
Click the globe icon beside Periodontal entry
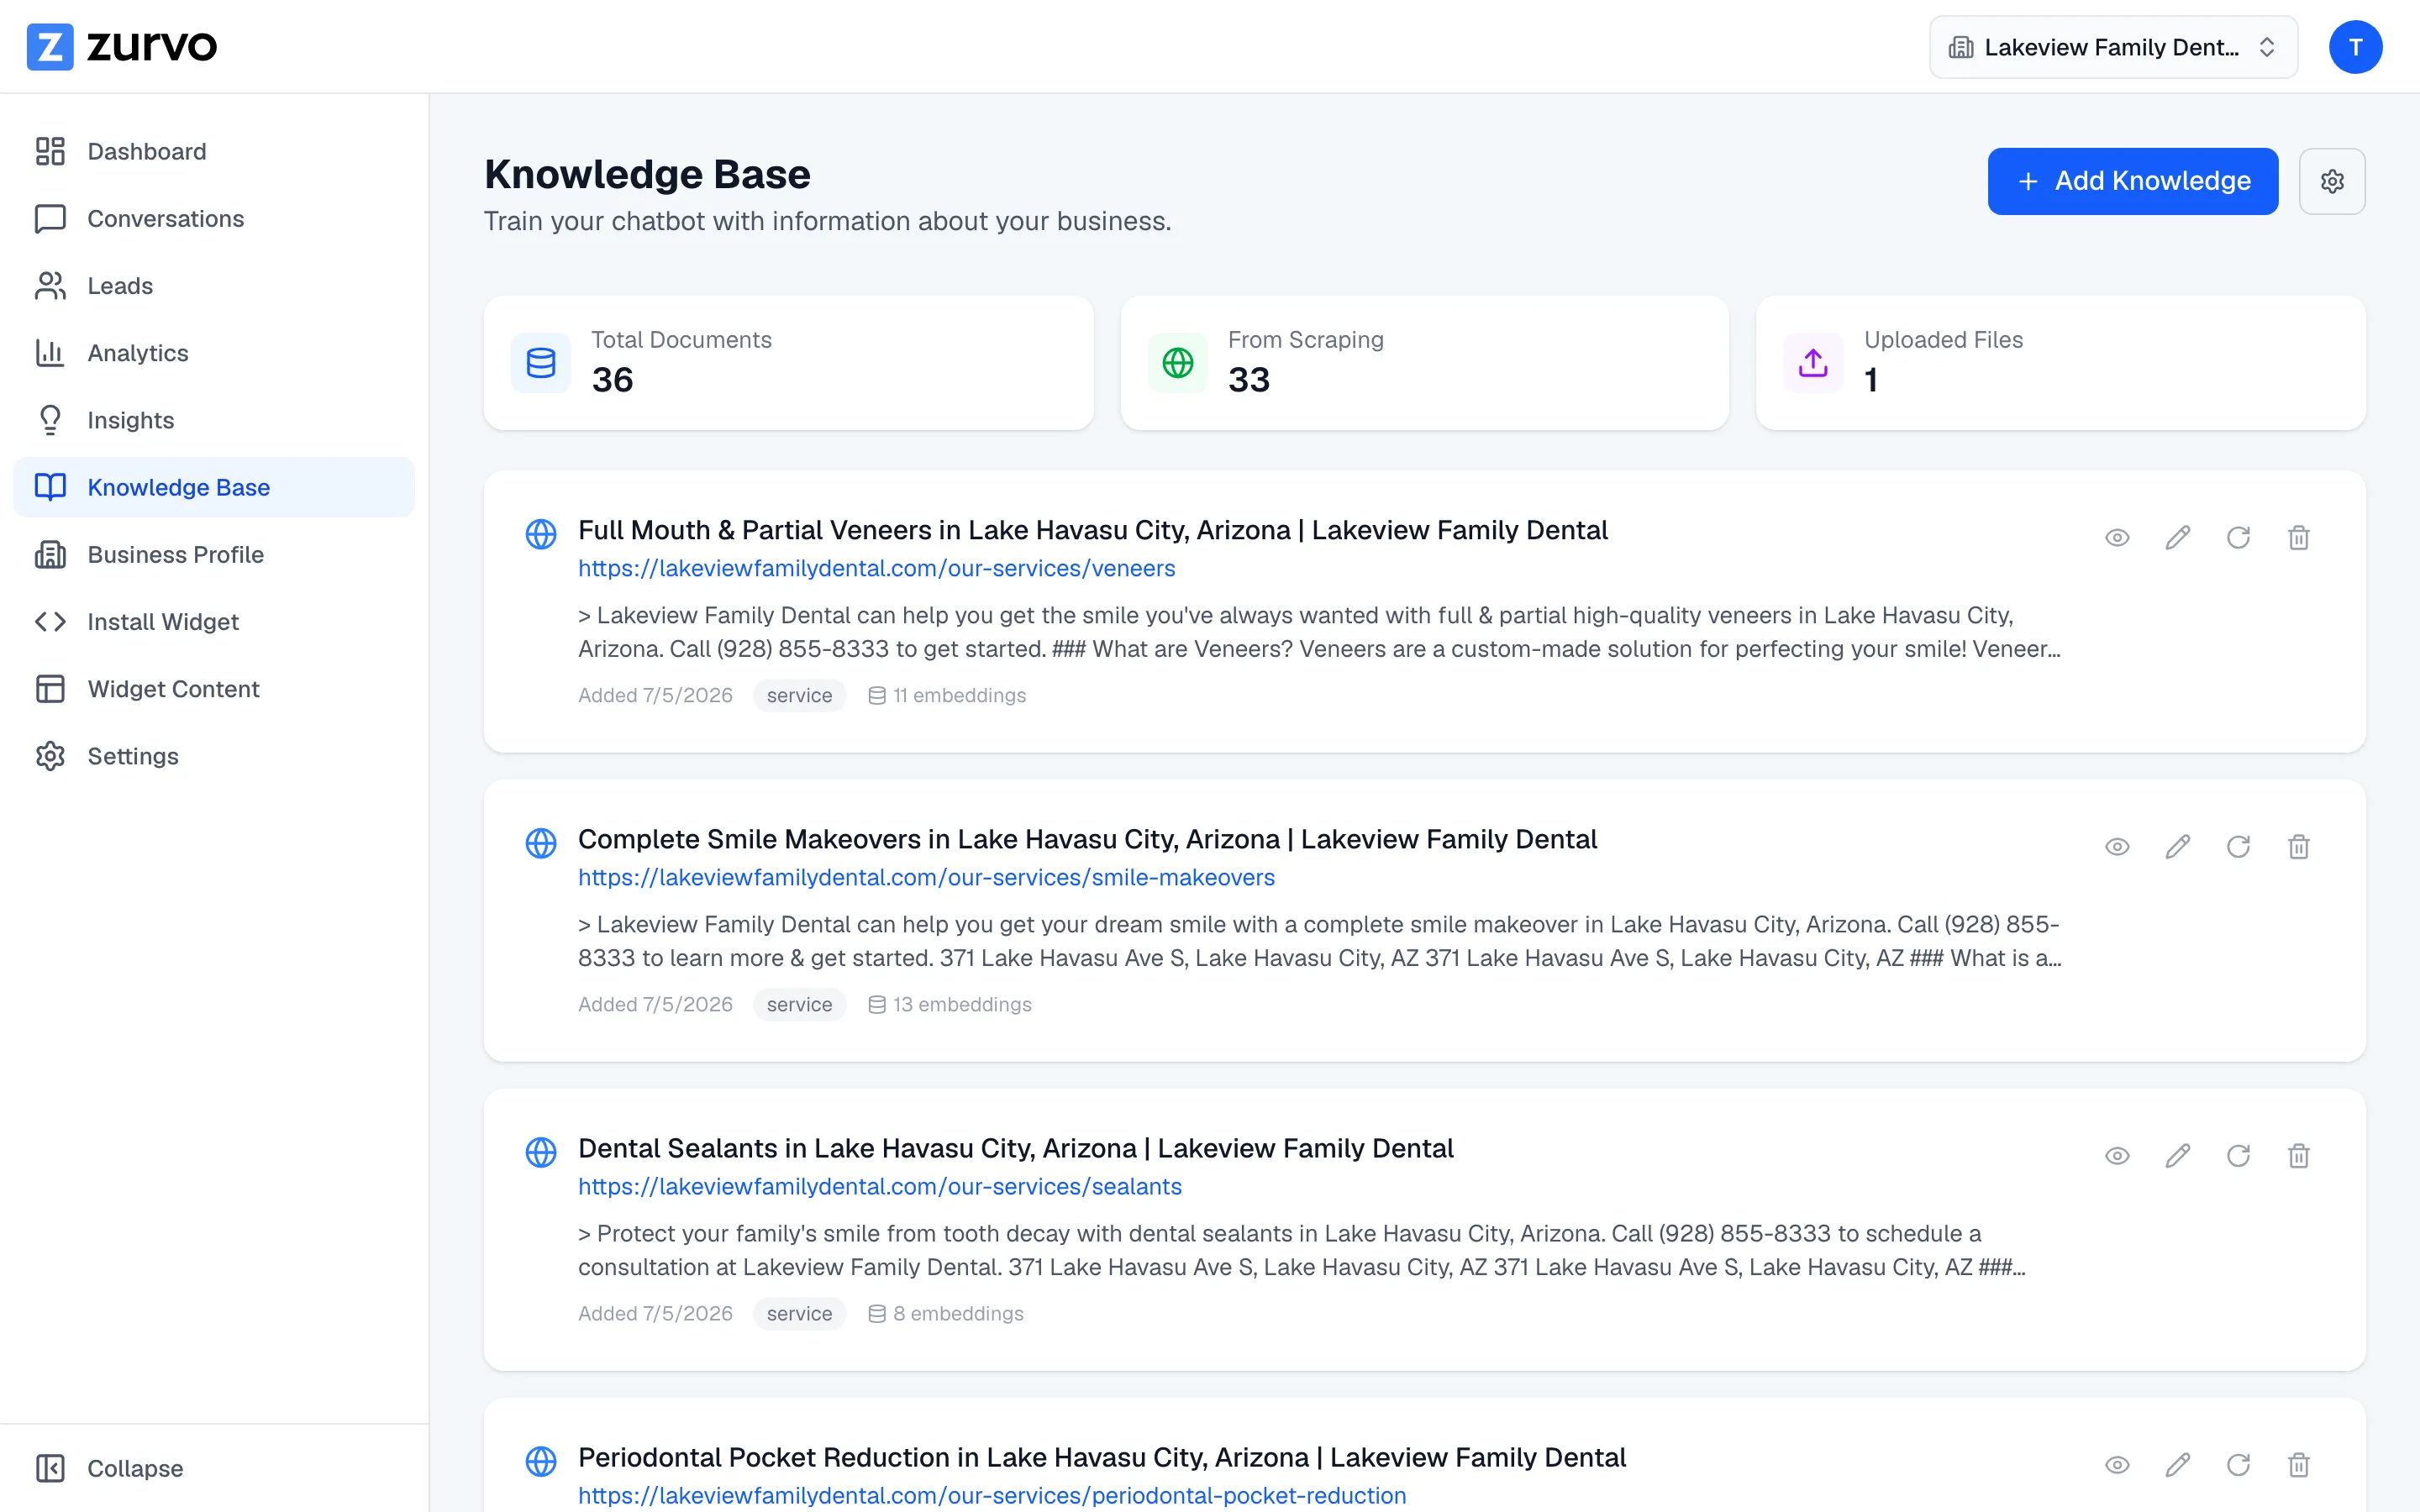click(x=541, y=1461)
